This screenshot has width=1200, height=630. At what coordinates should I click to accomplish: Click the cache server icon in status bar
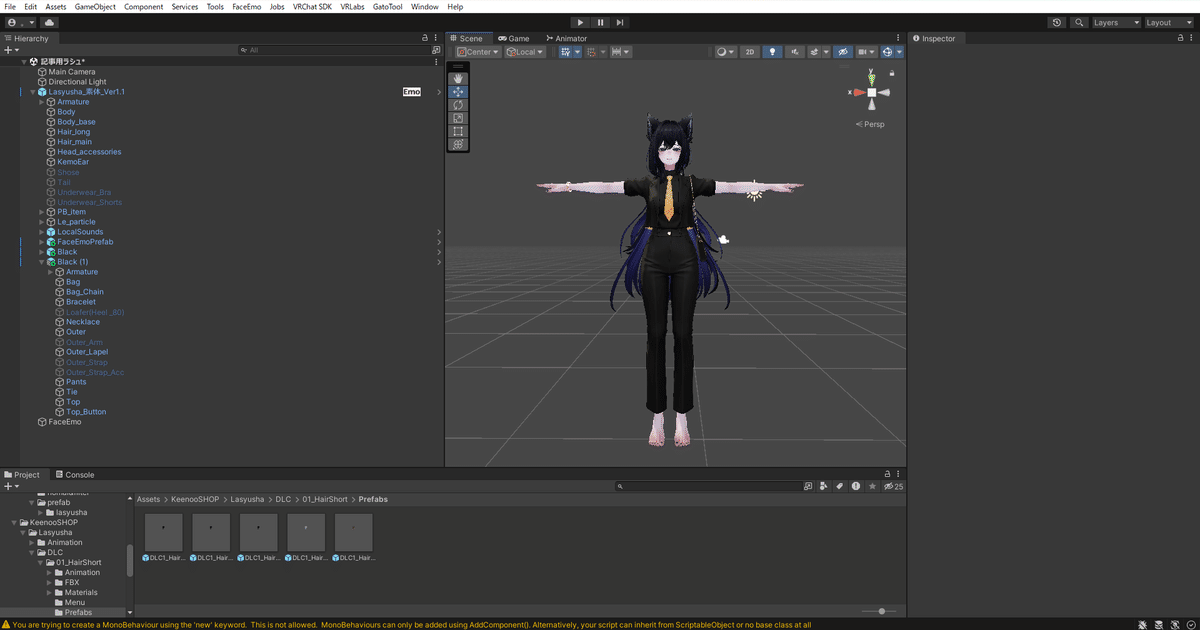click(x=1157, y=624)
